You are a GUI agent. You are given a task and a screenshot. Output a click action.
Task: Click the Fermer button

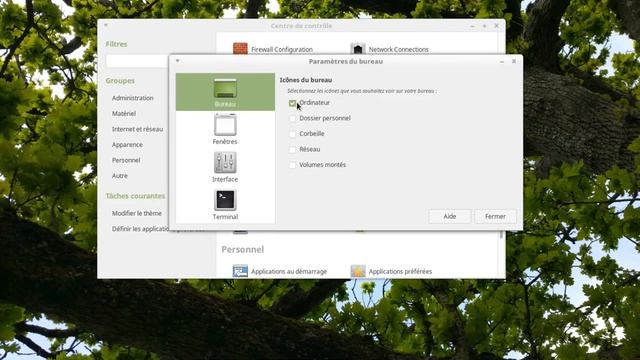(x=495, y=216)
